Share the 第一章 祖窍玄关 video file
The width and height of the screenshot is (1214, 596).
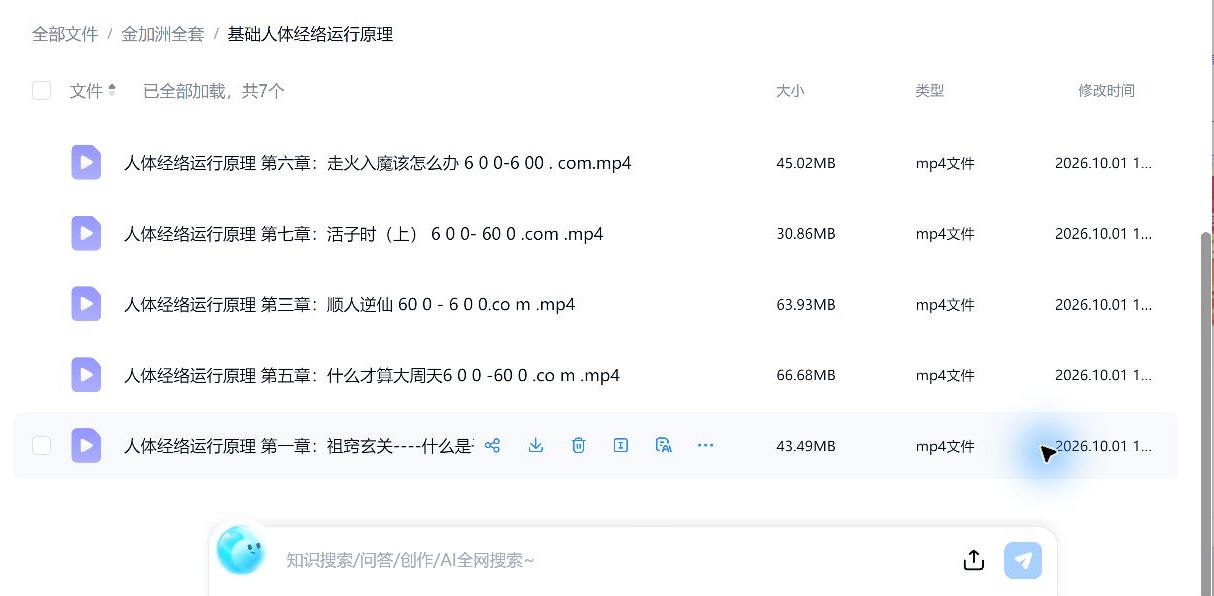[x=492, y=445]
